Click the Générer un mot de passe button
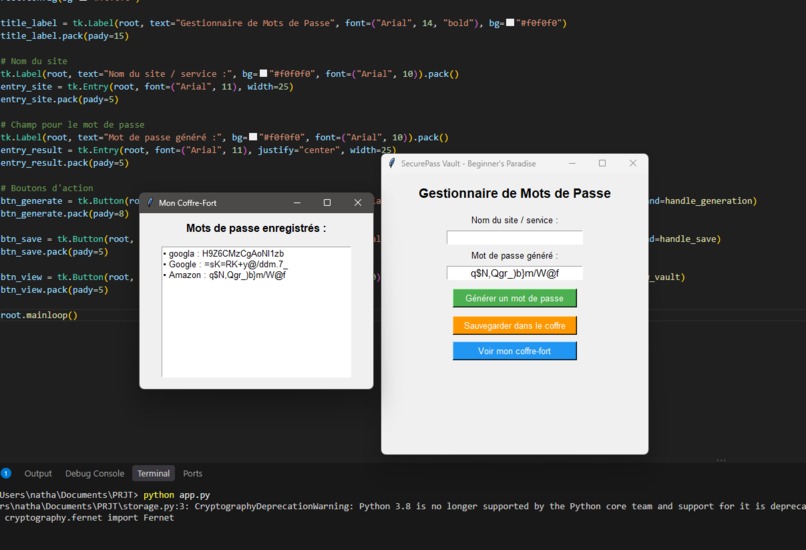This screenshot has width=806, height=550. click(515, 298)
